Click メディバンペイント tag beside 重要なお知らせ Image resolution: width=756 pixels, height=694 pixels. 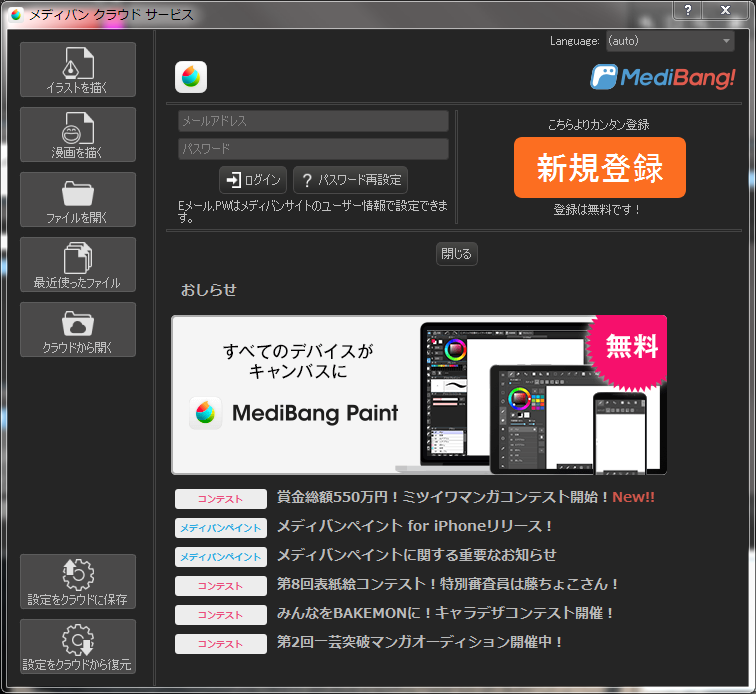221,557
